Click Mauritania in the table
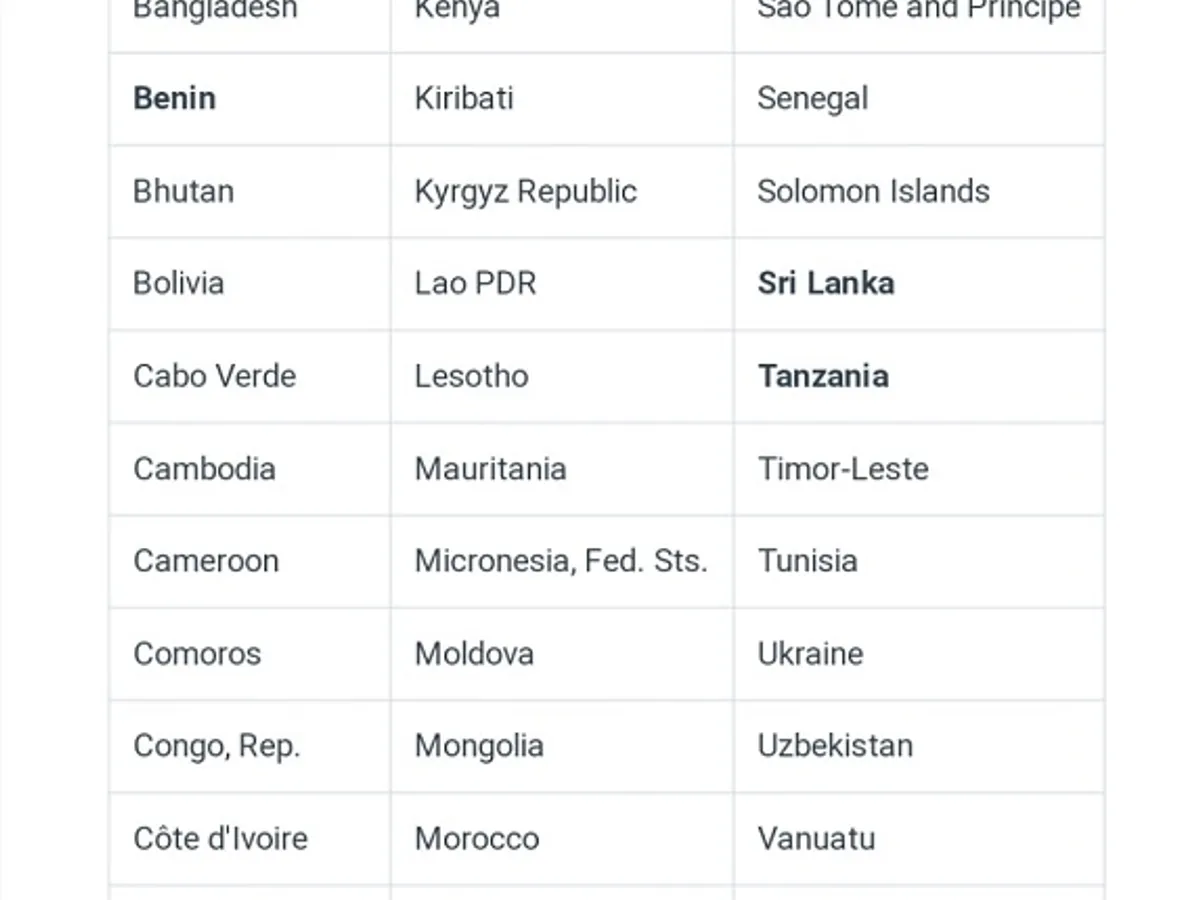This screenshot has height=900, width=1200. (x=490, y=468)
